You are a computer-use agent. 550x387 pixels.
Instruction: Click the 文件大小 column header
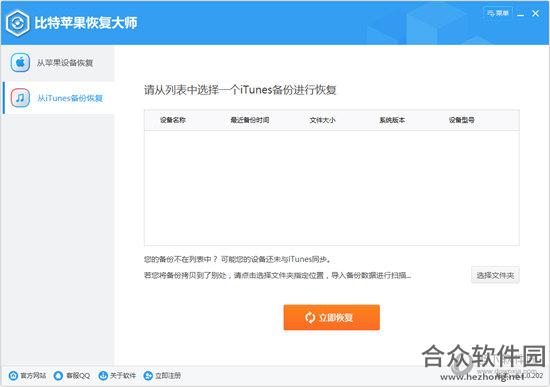322,120
